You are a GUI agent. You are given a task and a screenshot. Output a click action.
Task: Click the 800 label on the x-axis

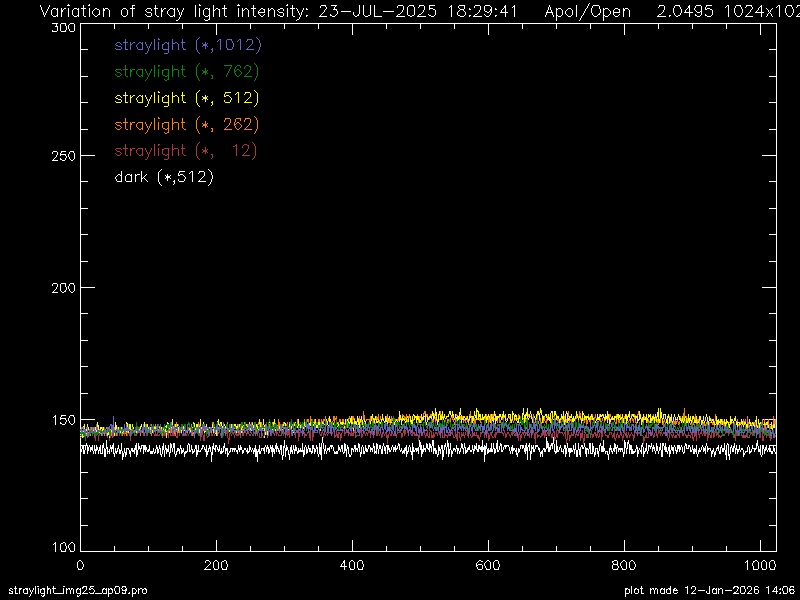(624, 565)
